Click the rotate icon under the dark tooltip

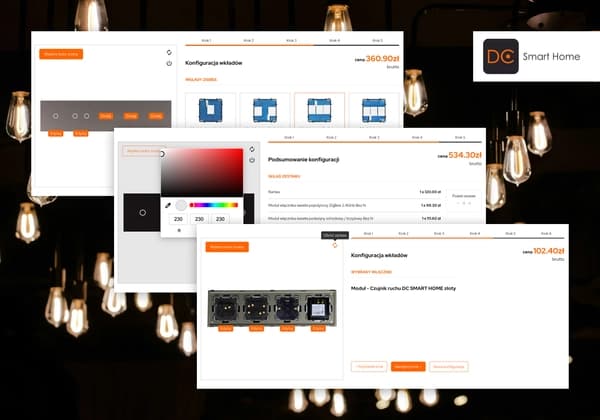(335, 245)
